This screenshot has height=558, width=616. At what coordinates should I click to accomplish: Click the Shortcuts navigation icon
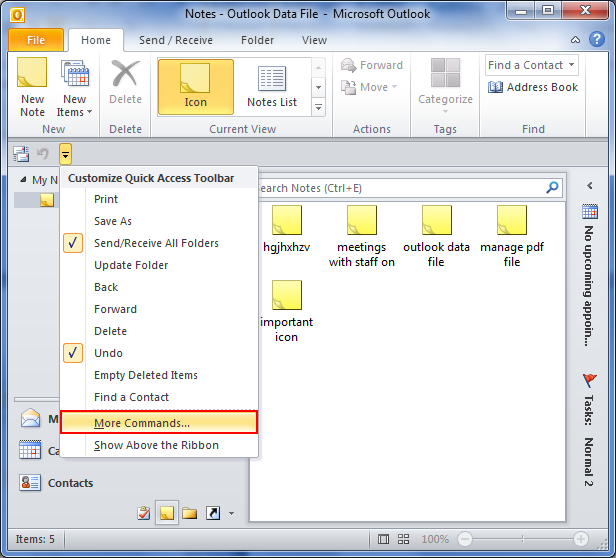tap(213, 513)
